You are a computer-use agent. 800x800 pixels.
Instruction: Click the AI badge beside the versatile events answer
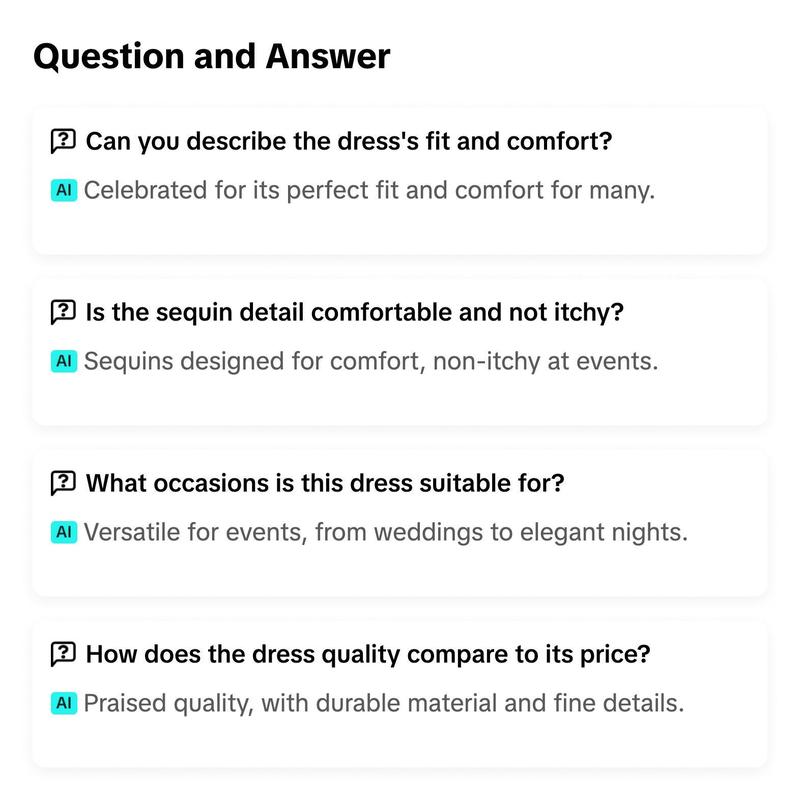coord(64,532)
